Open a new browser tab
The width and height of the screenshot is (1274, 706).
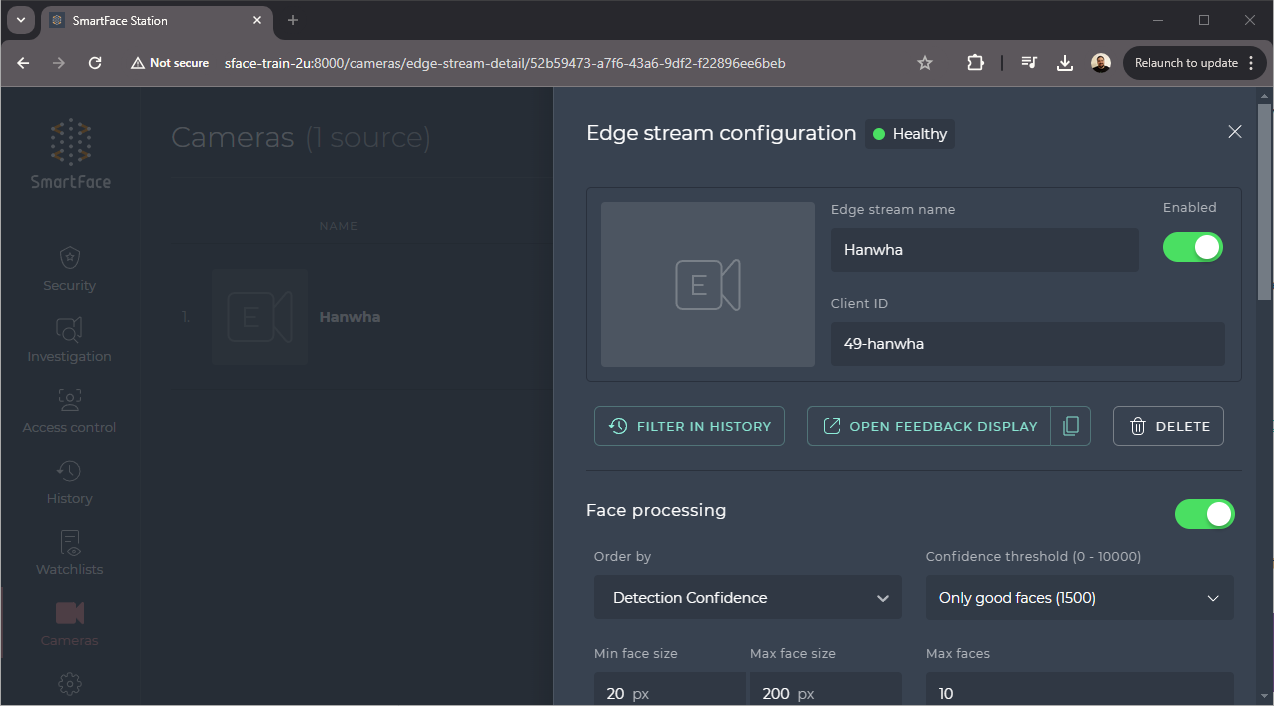[x=293, y=20]
